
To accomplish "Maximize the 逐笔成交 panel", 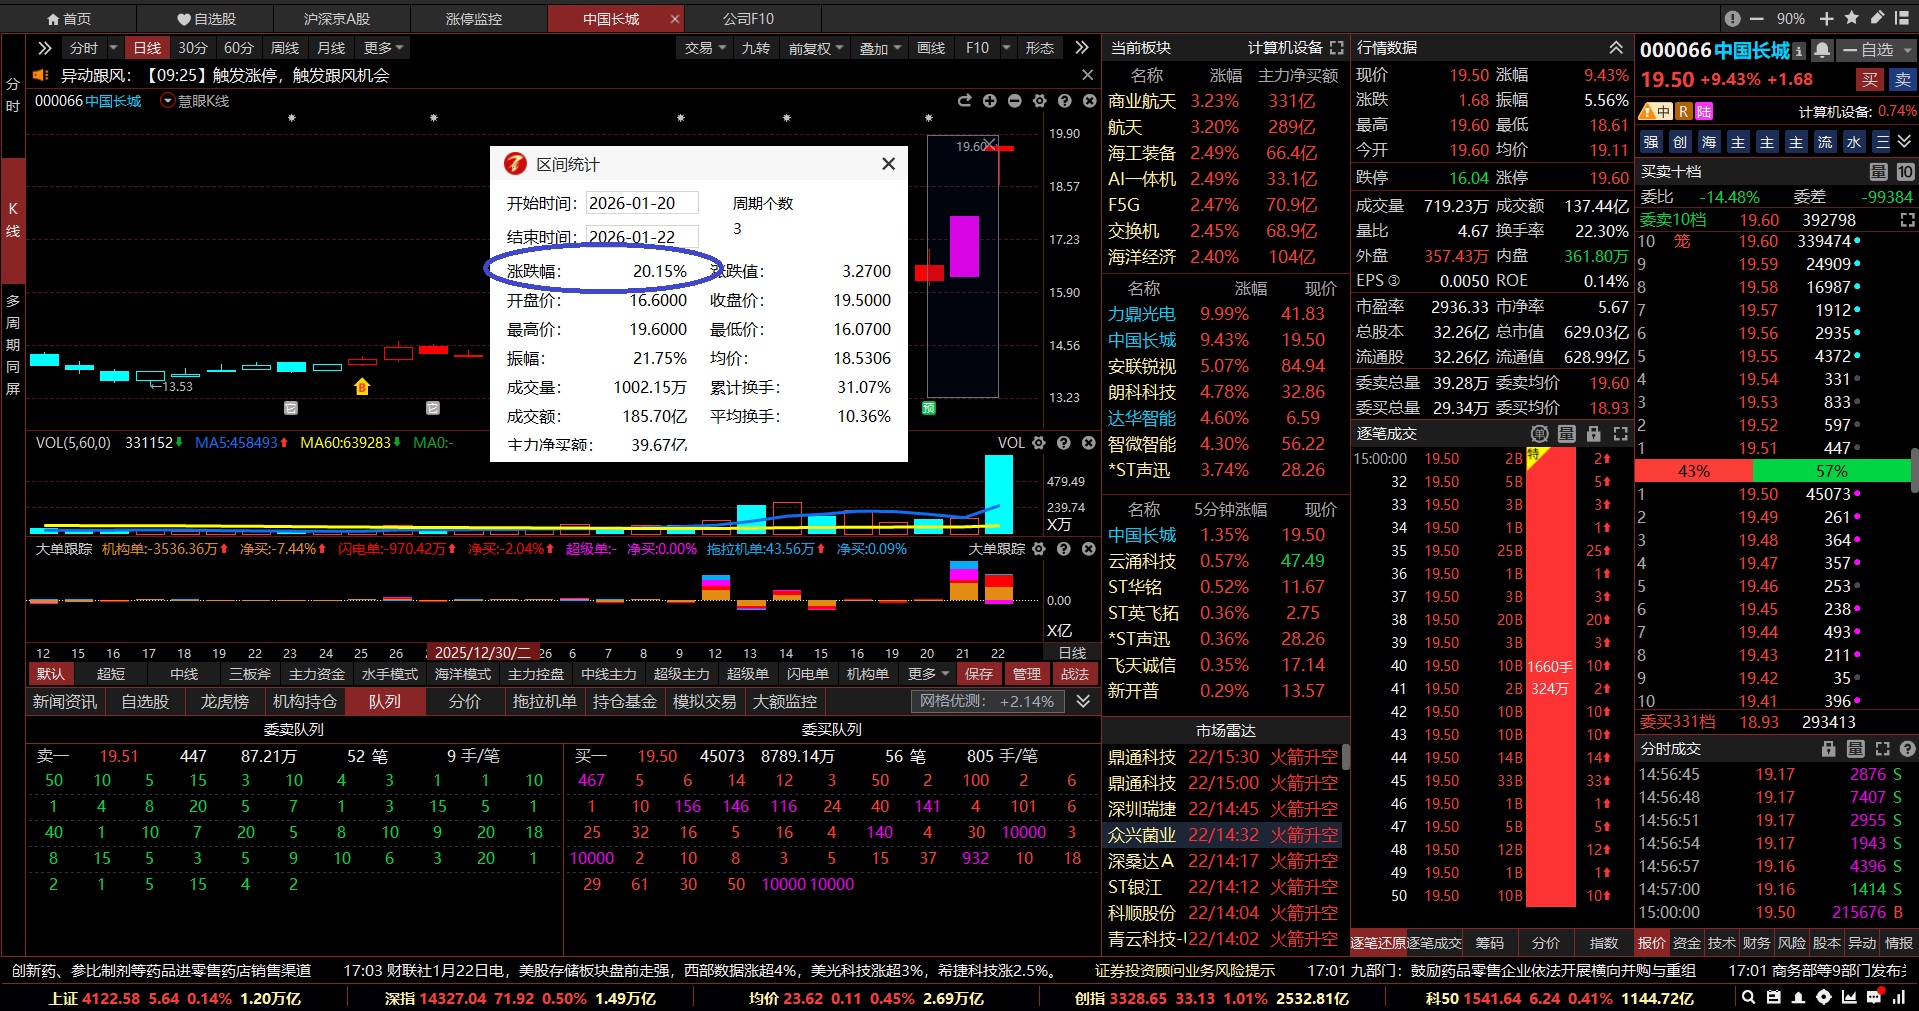I will pos(1621,434).
